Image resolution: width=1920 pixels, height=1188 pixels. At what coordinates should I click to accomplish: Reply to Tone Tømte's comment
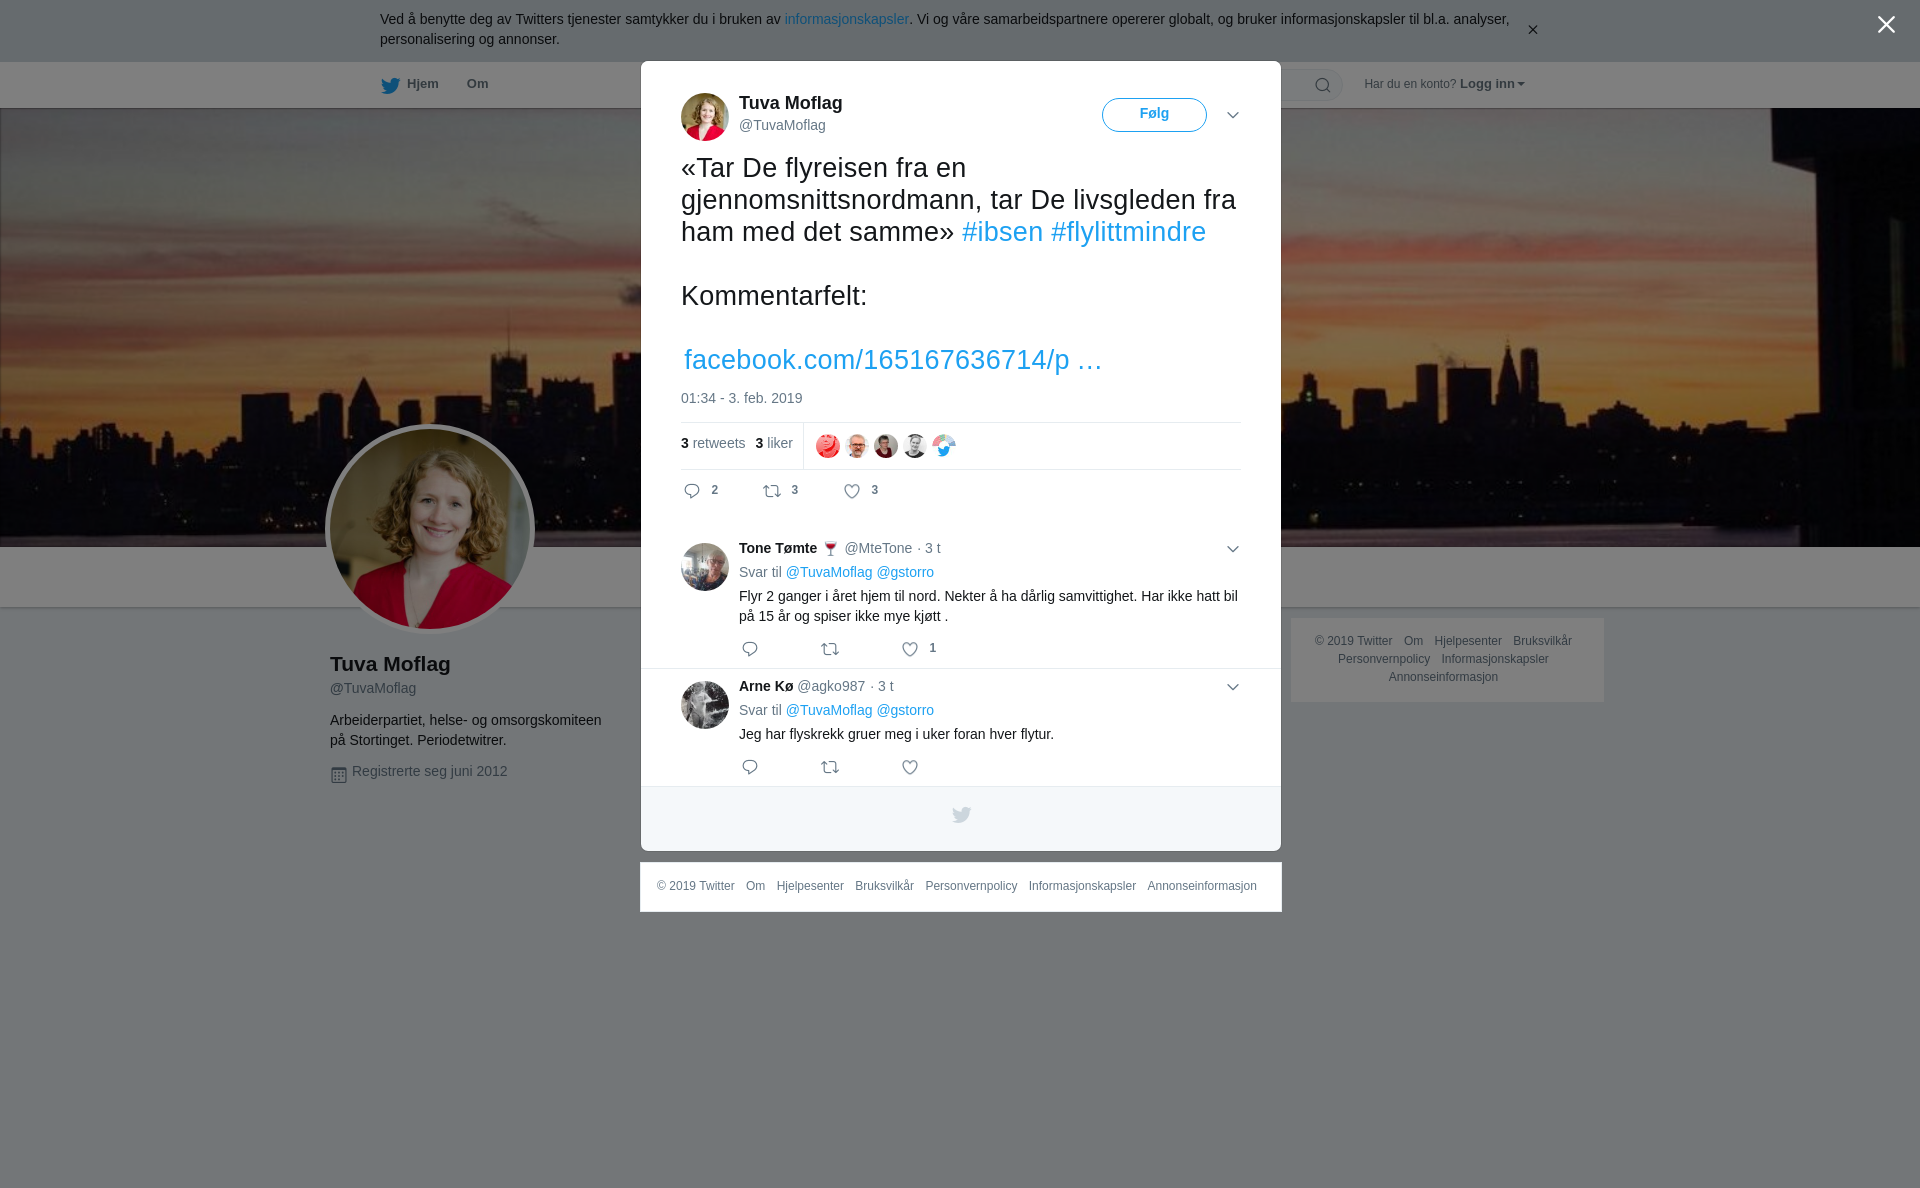click(750, 650)
